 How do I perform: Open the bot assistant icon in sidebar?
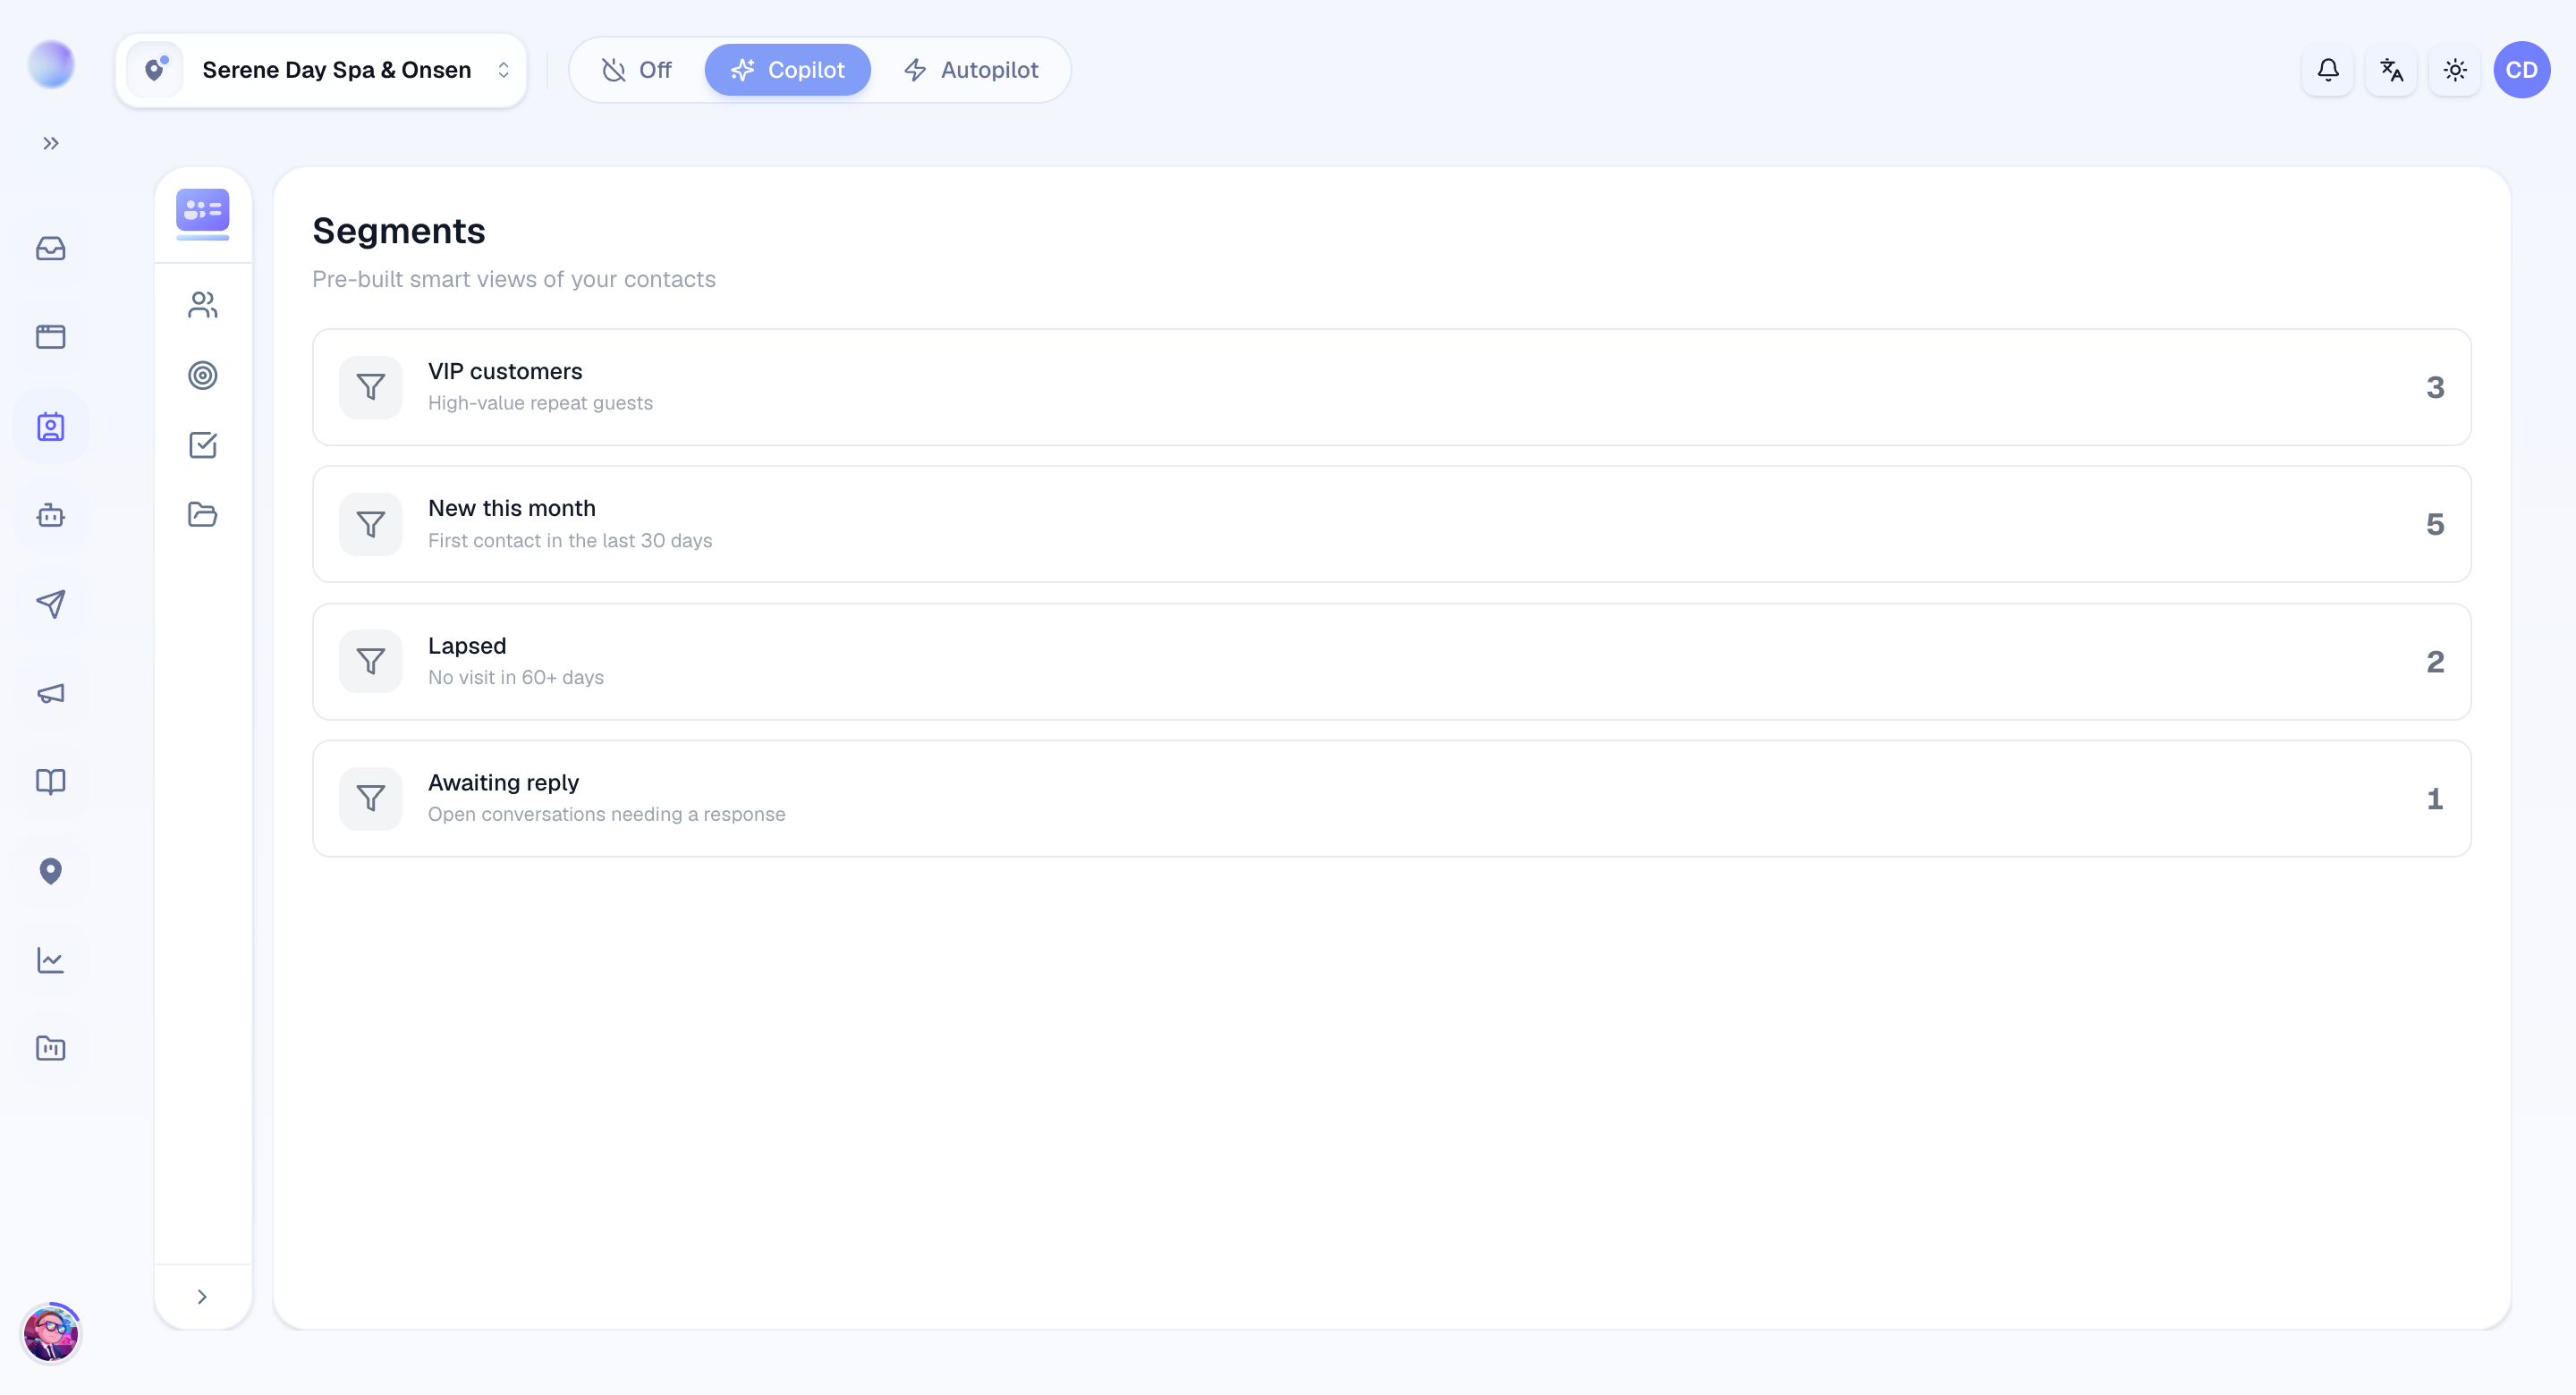click(x=51, y=515)
